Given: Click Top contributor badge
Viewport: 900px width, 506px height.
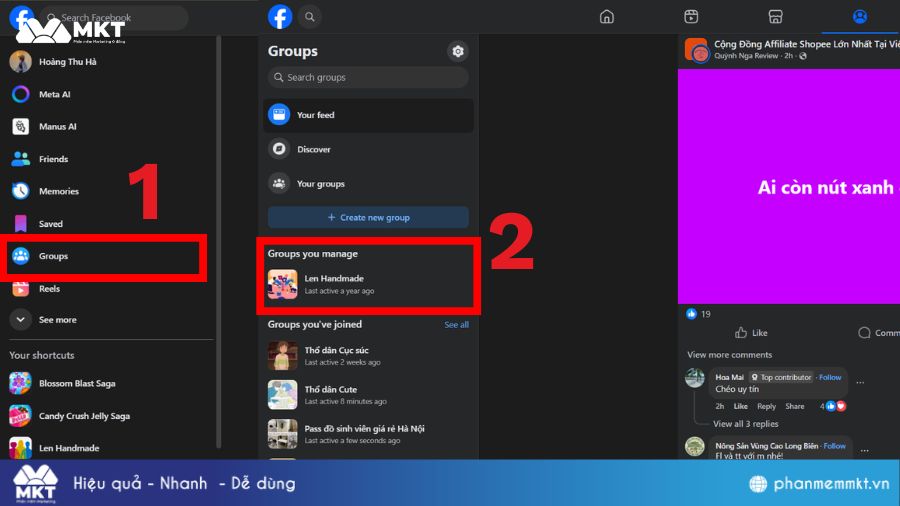Looking at the screenshot, I should click(x=781, y=377).
